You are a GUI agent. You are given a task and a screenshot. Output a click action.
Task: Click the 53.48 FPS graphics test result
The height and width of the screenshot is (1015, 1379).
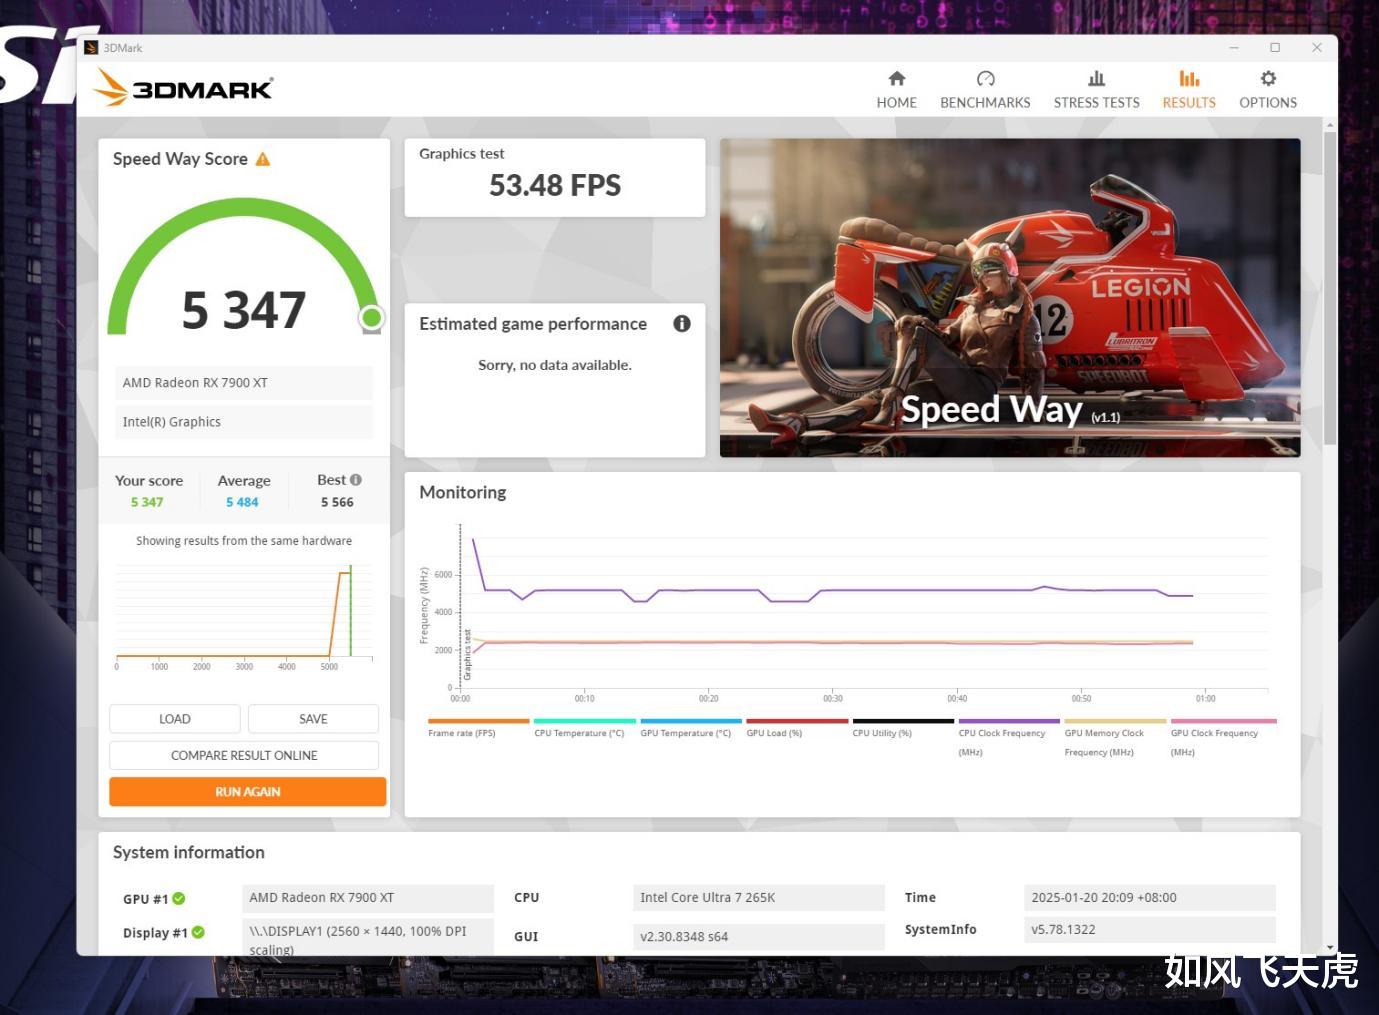[x=555, y=185]
